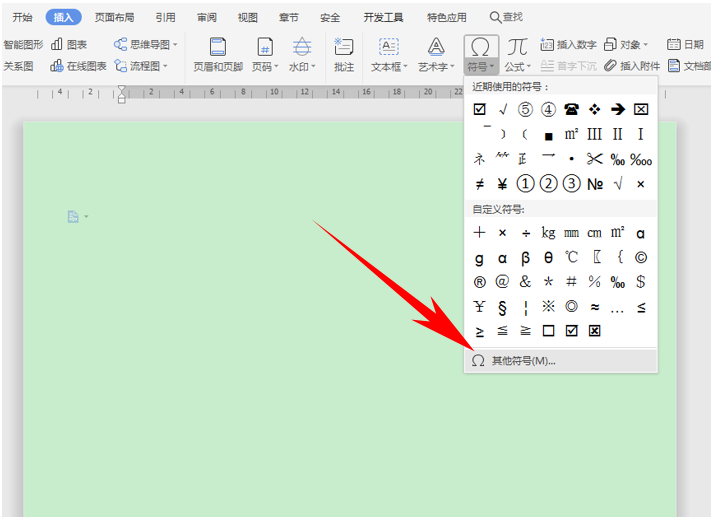Open the 对象 dropdown
The image size is (711, 517).
coord(626,44)
